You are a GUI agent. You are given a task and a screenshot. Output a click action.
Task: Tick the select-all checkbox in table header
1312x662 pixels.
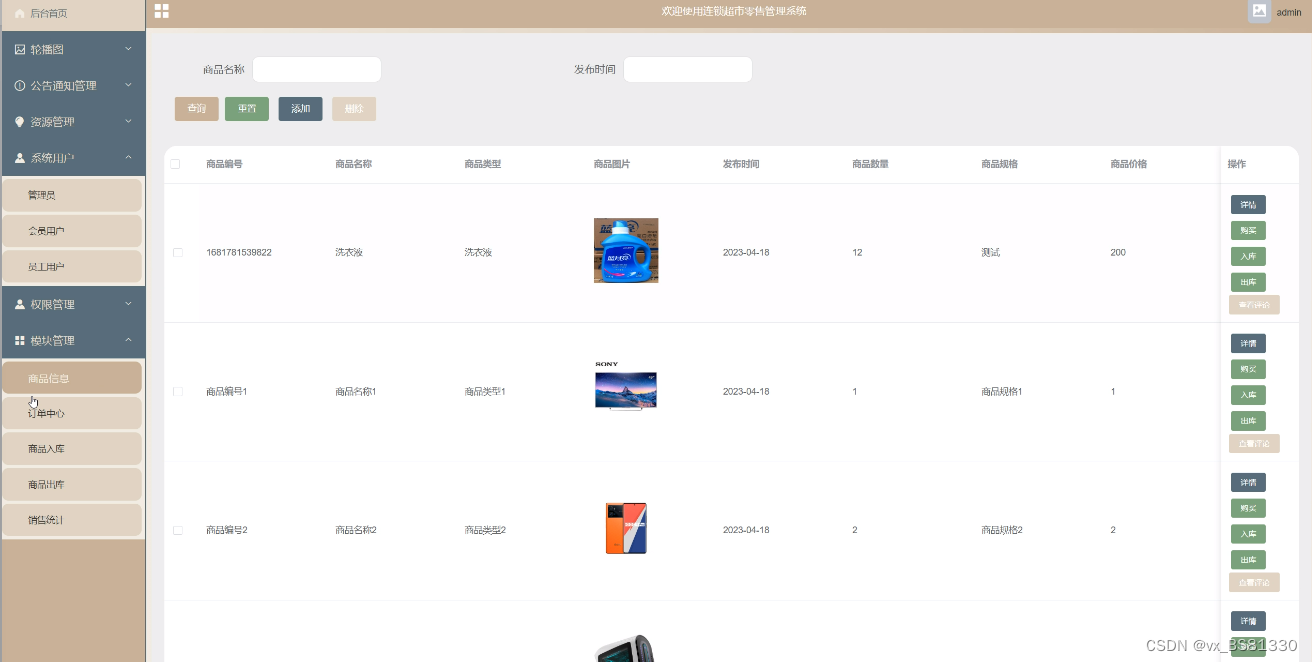176,164
